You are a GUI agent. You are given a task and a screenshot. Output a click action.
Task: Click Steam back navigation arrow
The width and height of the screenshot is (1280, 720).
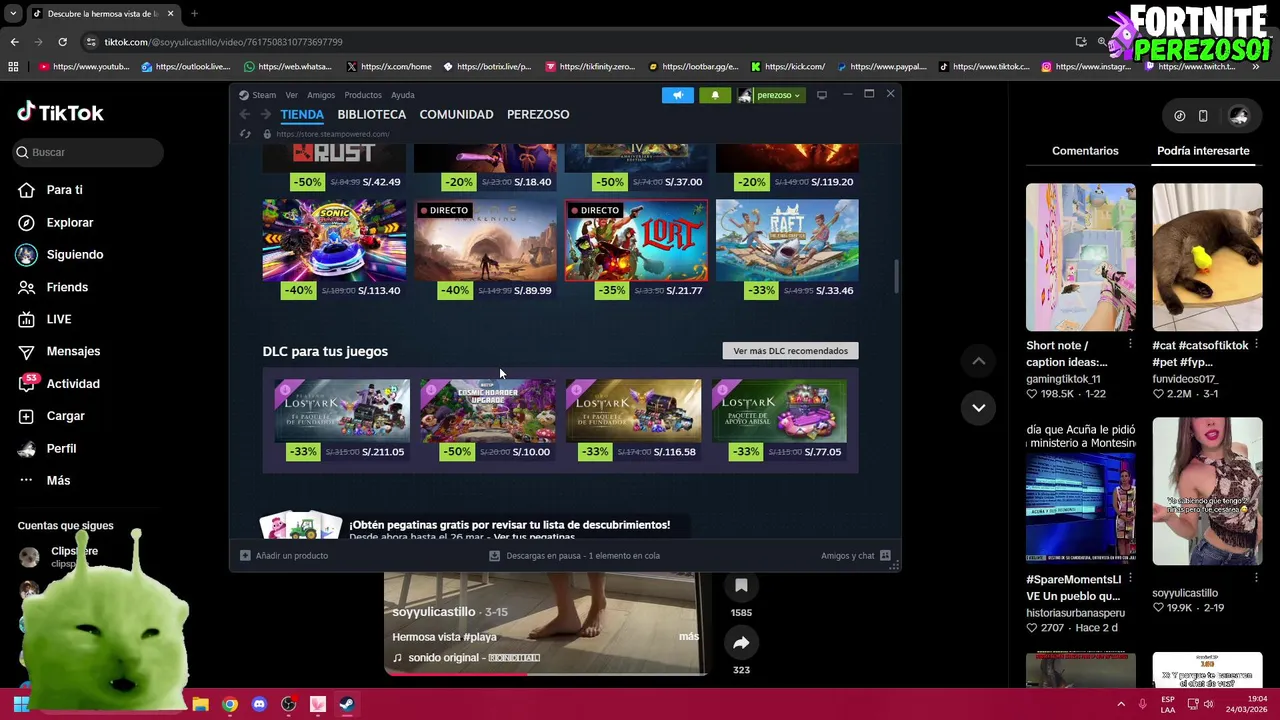245,114
